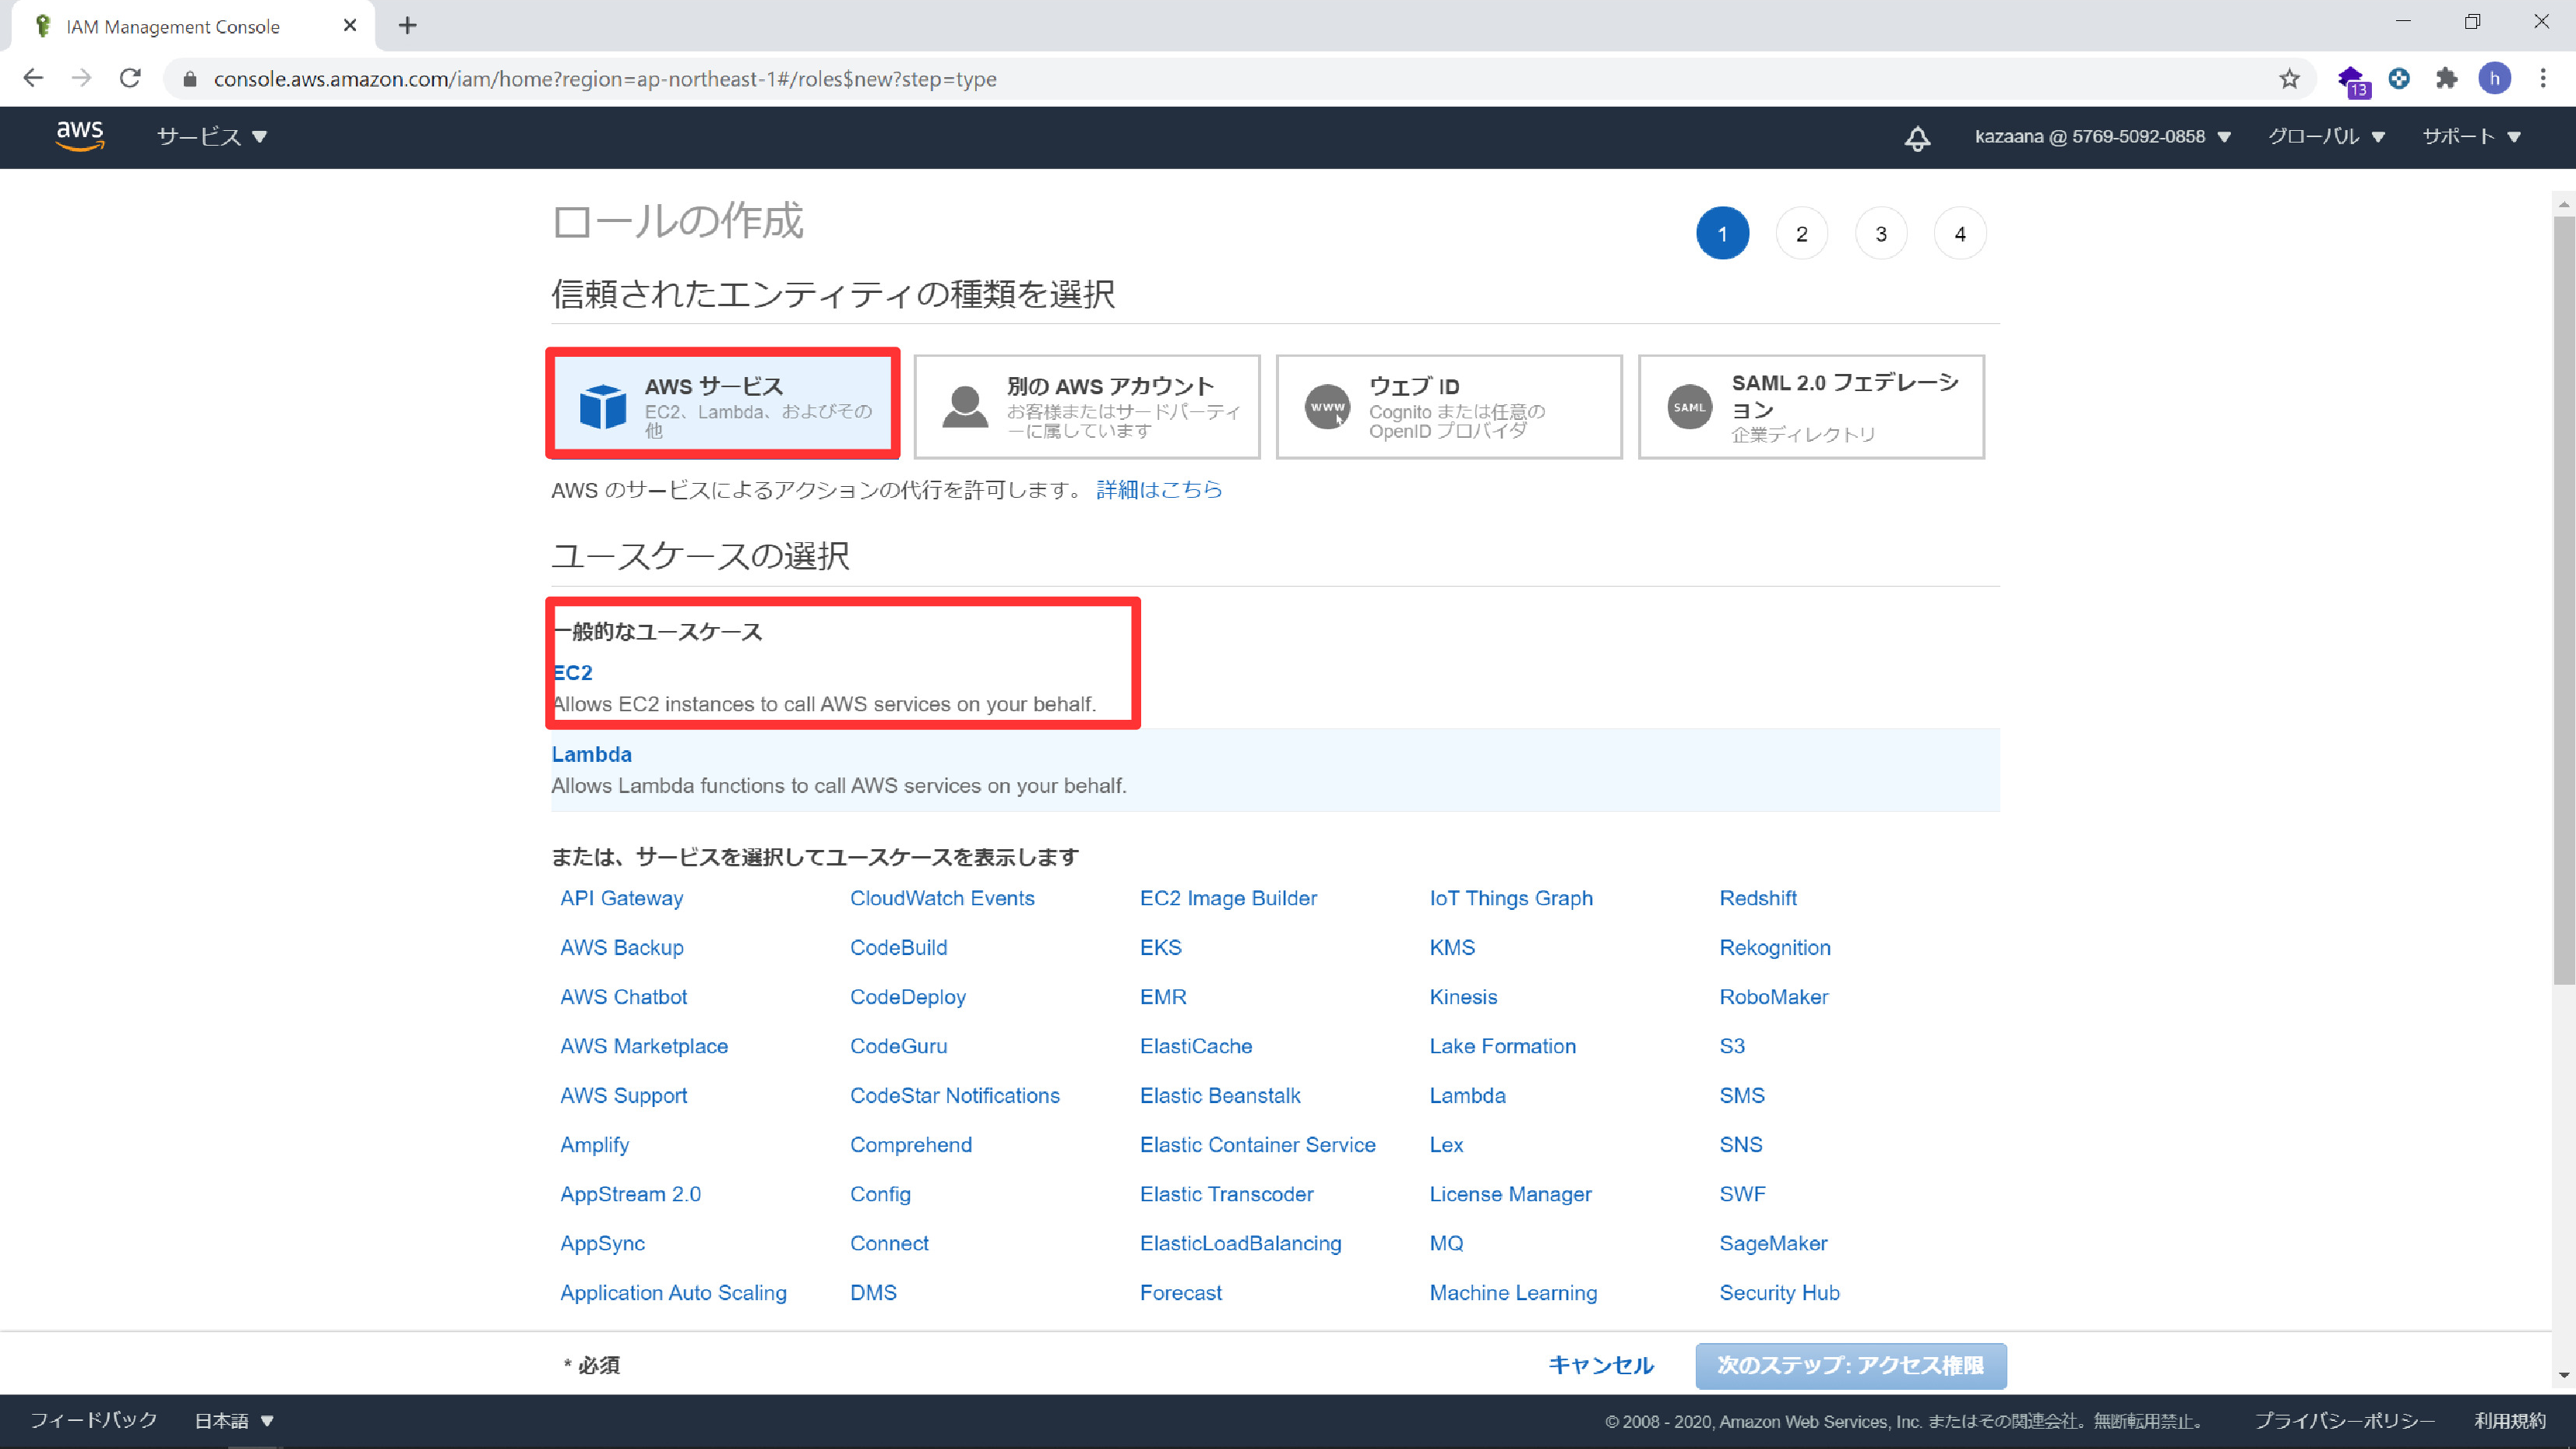Open the kazaana account dropdown

[2102, 137]
